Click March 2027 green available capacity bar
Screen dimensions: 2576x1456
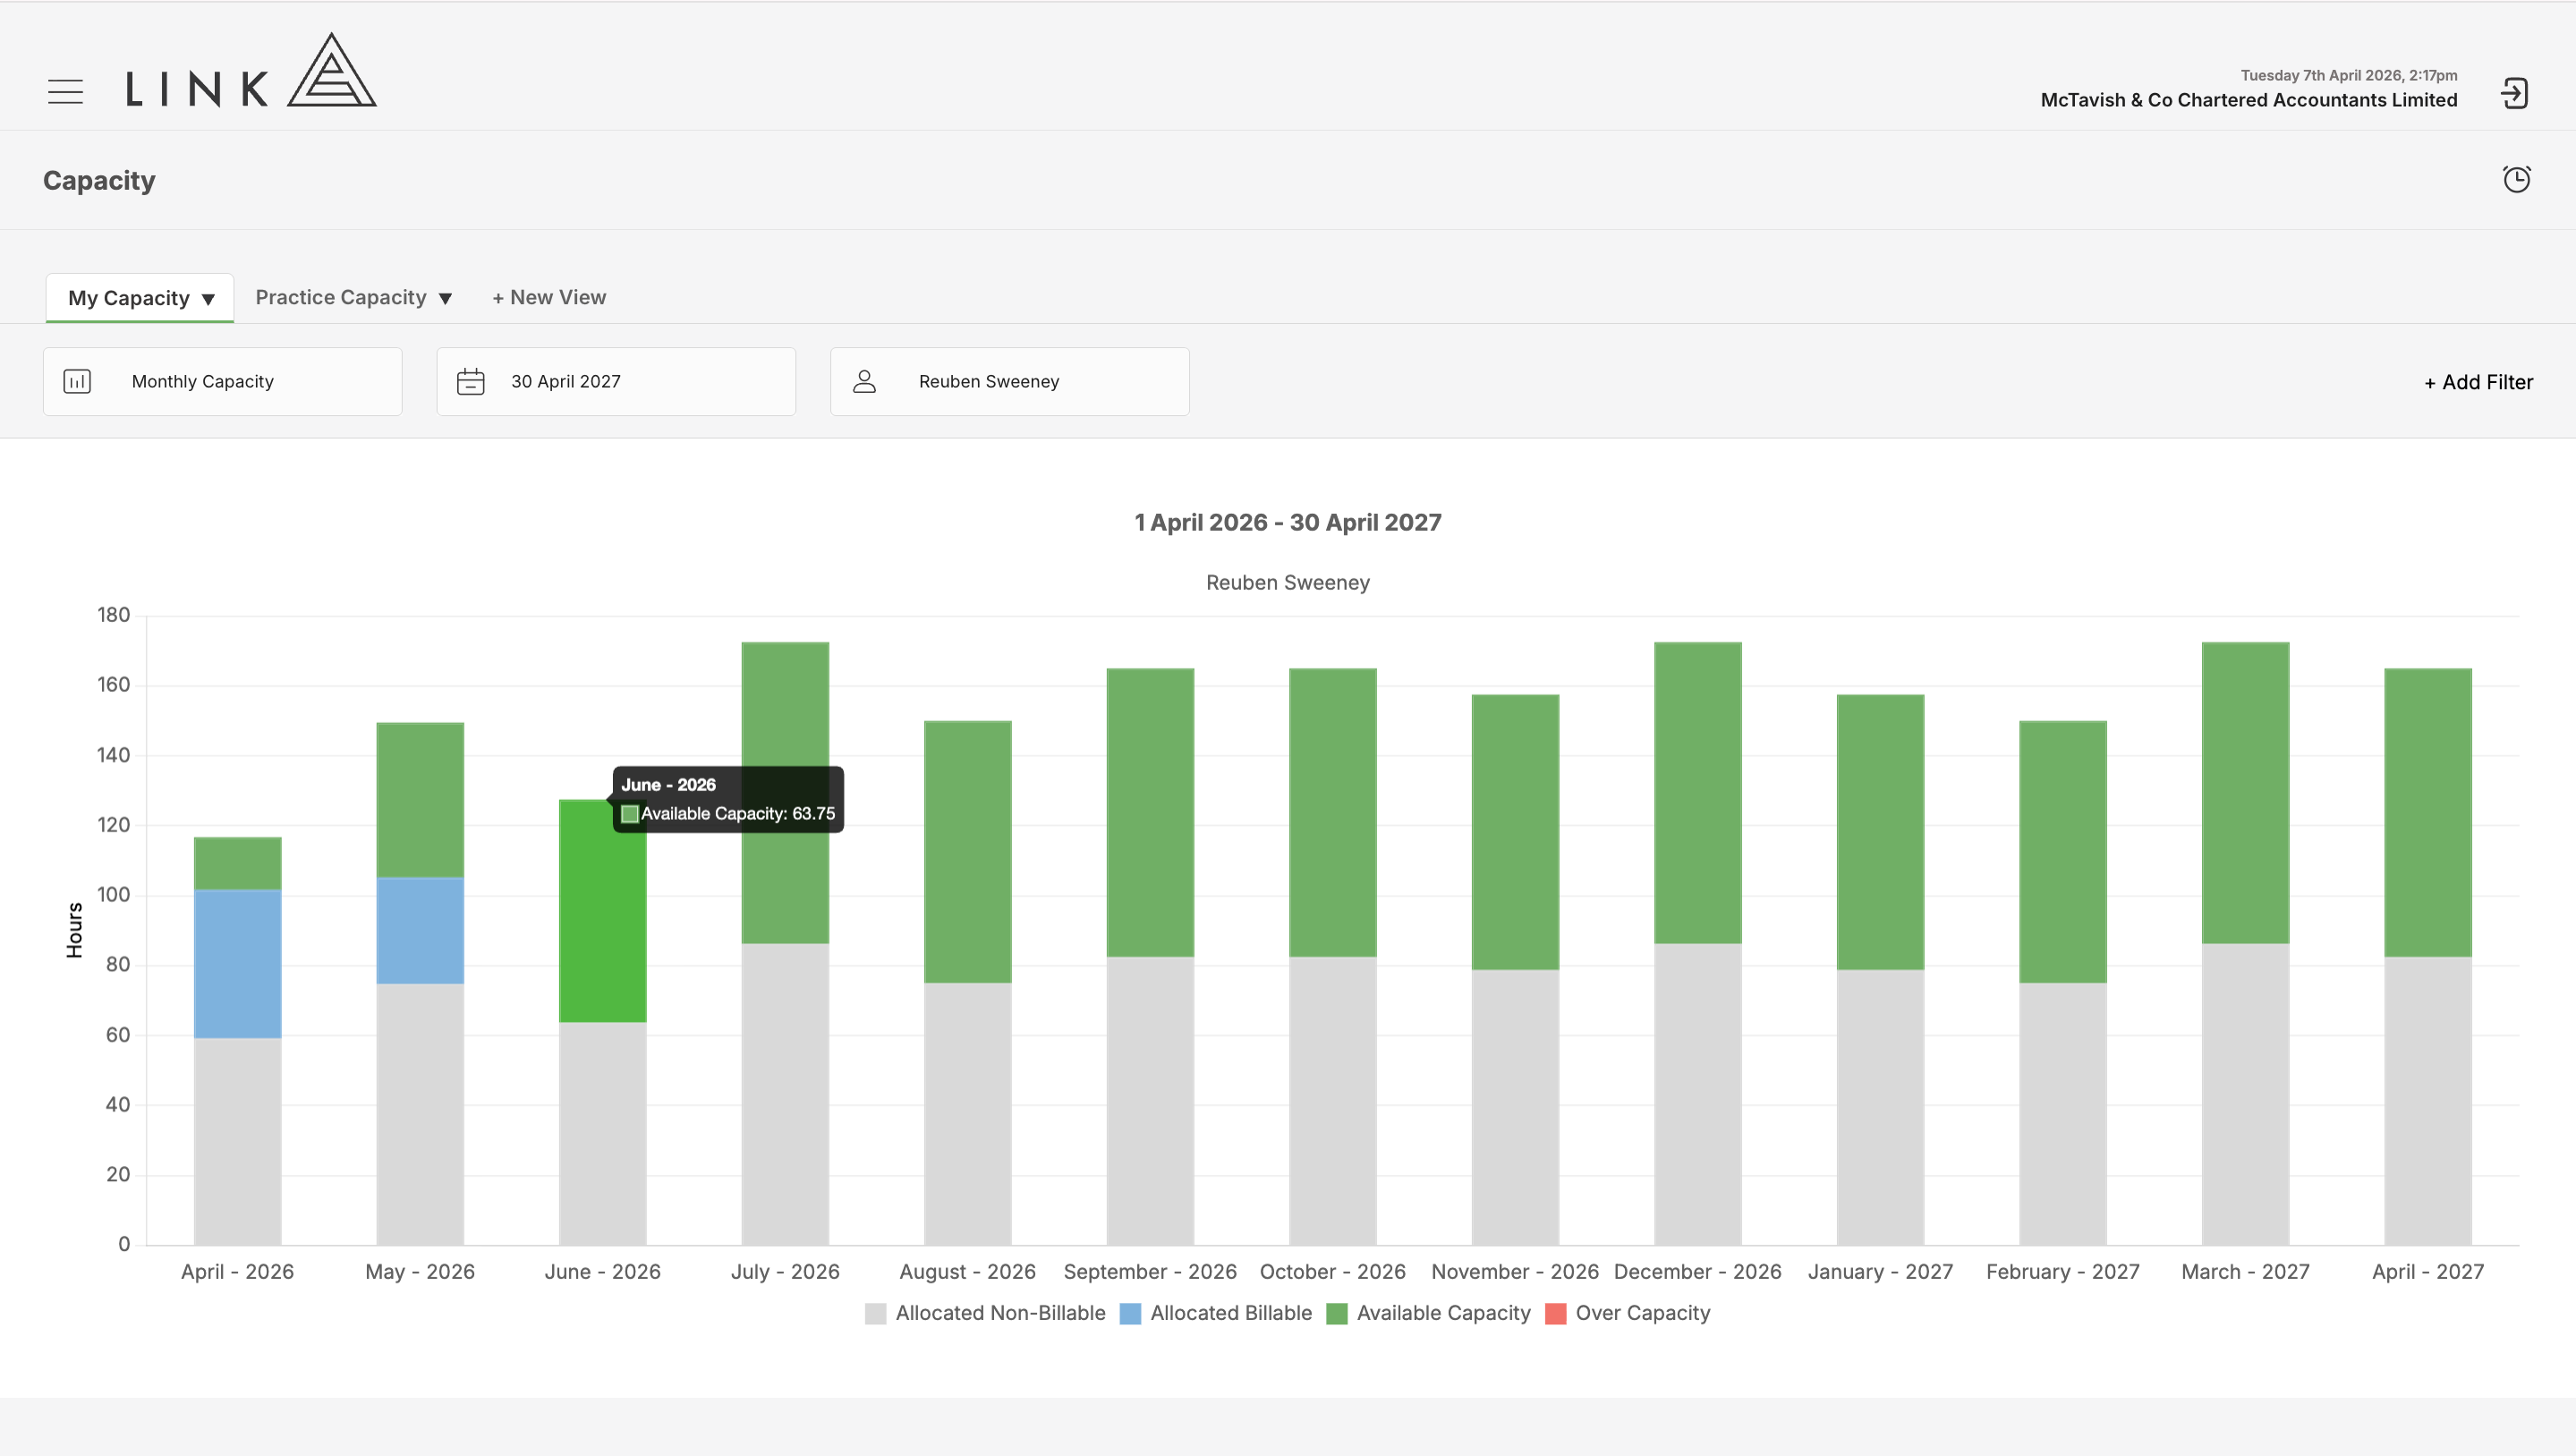click(2245, 793)
